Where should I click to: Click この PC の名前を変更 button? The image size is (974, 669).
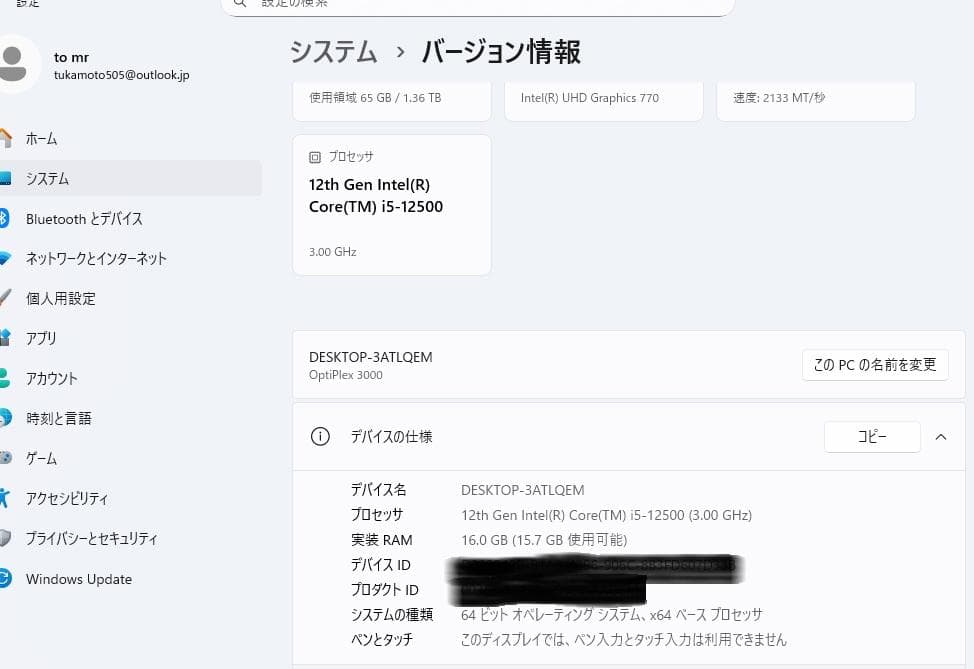click(875, 364)
